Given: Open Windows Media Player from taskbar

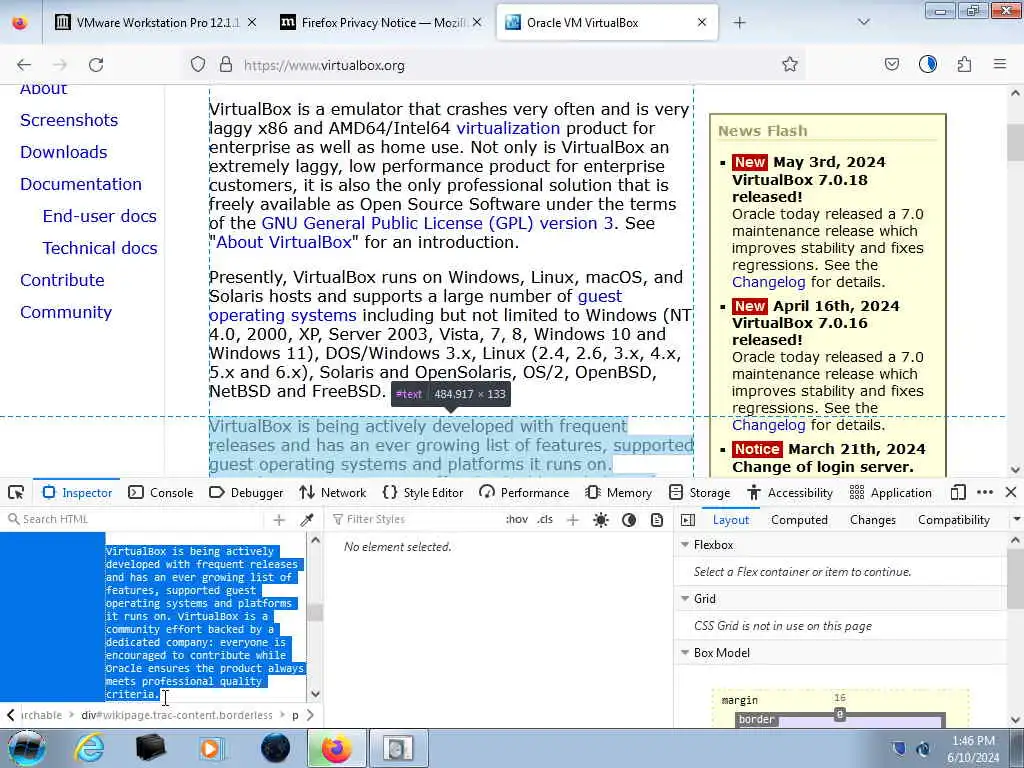Looking at the screenshot, I should click(x=212, y=748).
